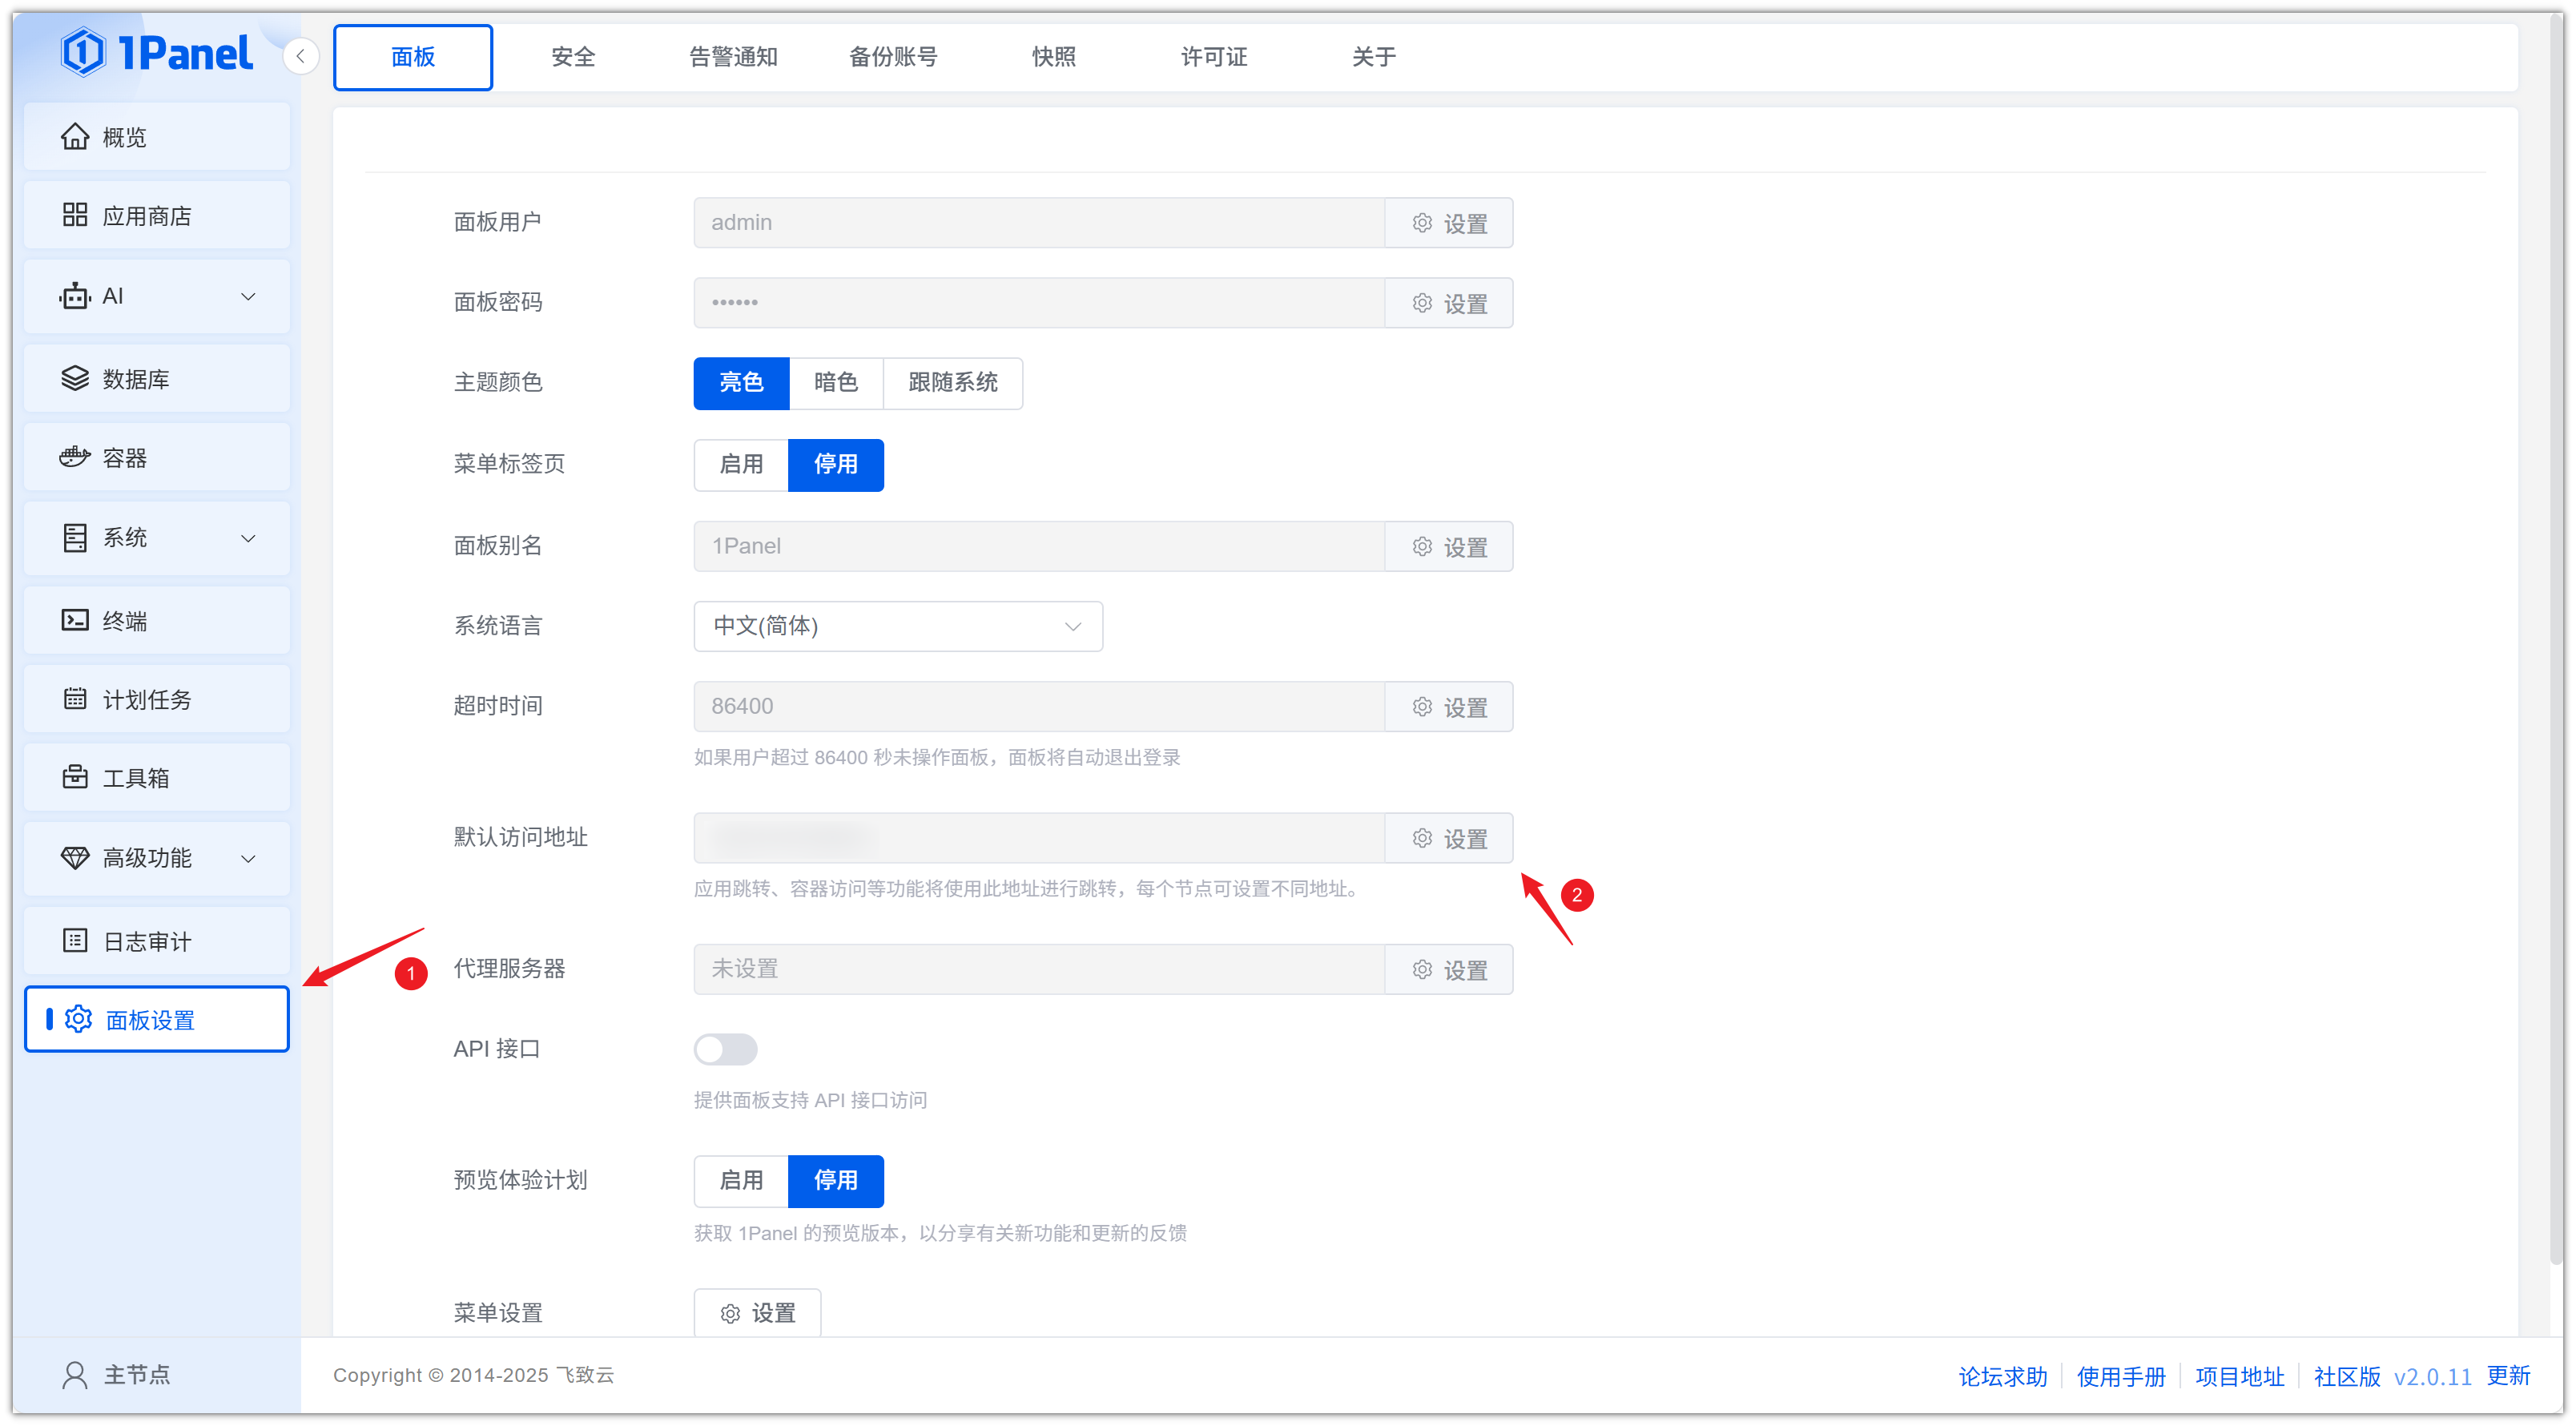Viewport: 2576px width, 1426px height.
Task: Open 容器 via the docker whale icon
Action: pyautogui.click(x=75, y=457)
